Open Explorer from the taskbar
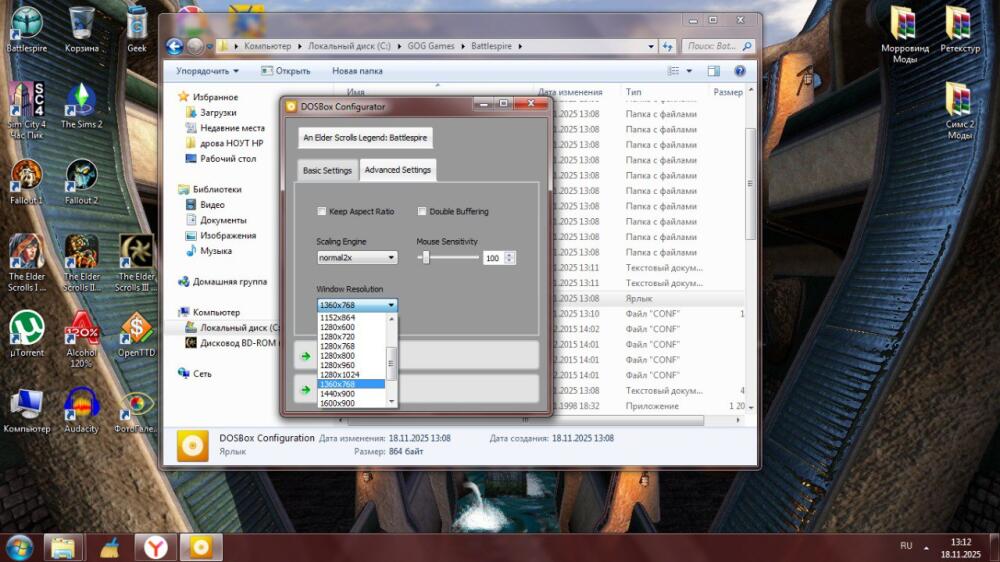 63,547
